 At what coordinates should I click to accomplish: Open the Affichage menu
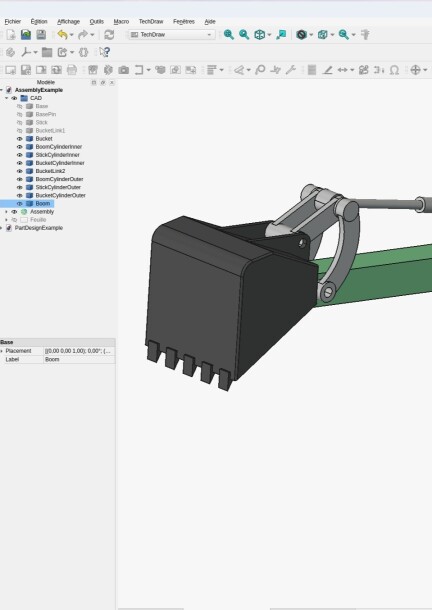click(x=68, y=21)
